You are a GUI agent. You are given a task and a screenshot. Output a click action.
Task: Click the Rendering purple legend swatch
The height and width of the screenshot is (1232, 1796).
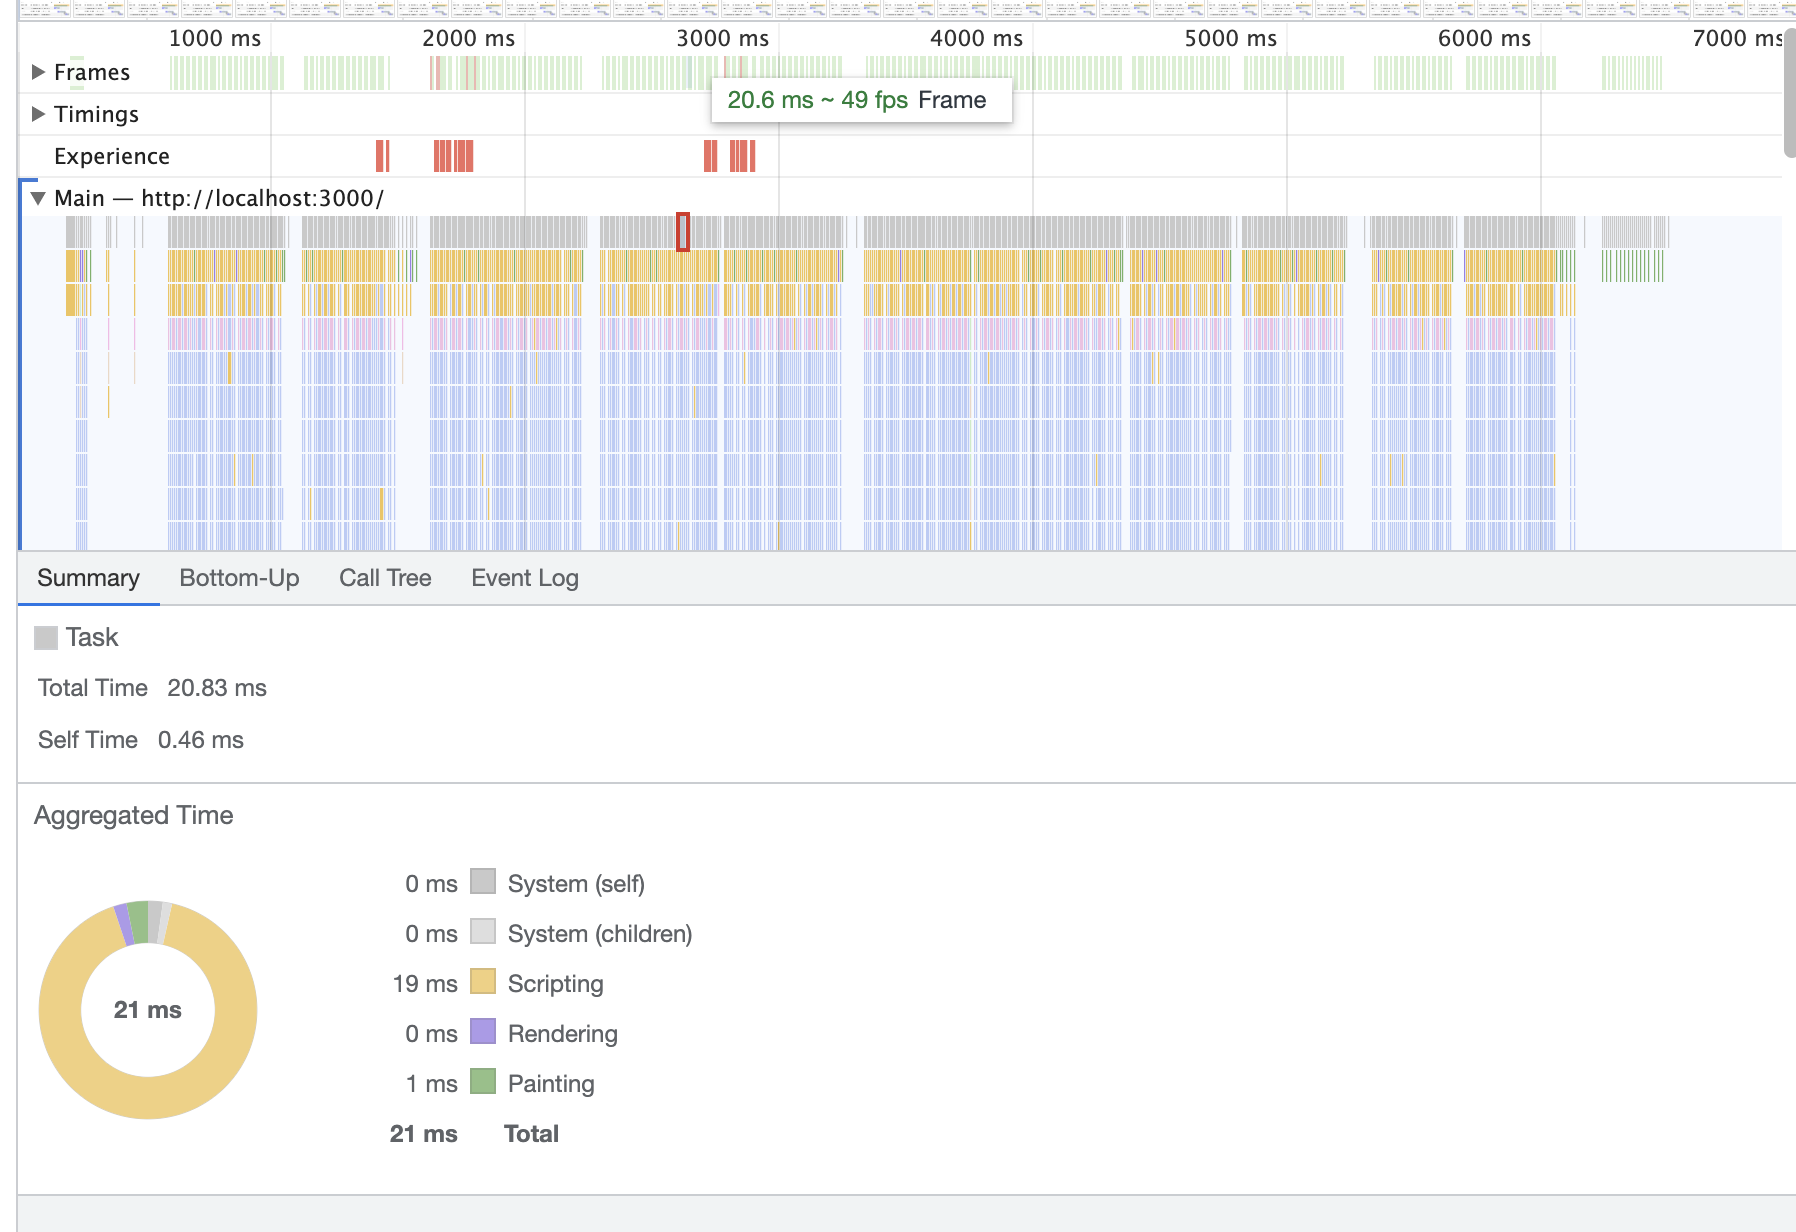[x=483, y=1032]
